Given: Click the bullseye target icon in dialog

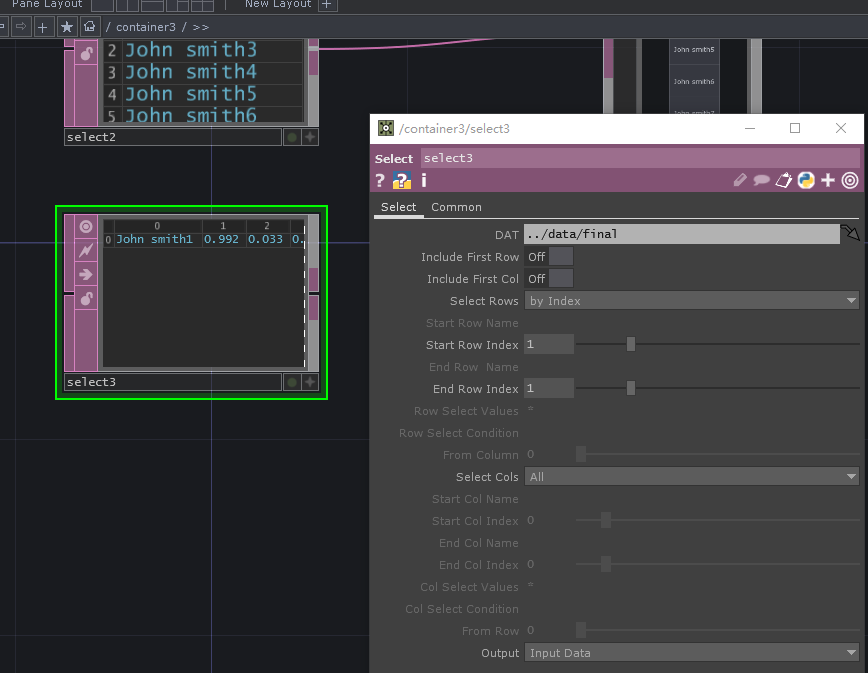Looking at the screenshot, I should pyautogui.click(x=850, y=180).
